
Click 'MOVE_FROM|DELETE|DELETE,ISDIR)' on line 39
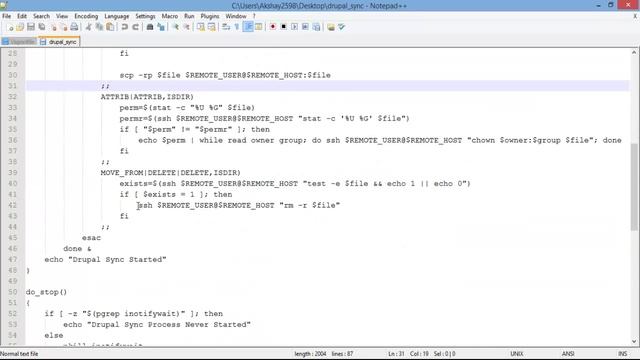click(x=171, y=173)
